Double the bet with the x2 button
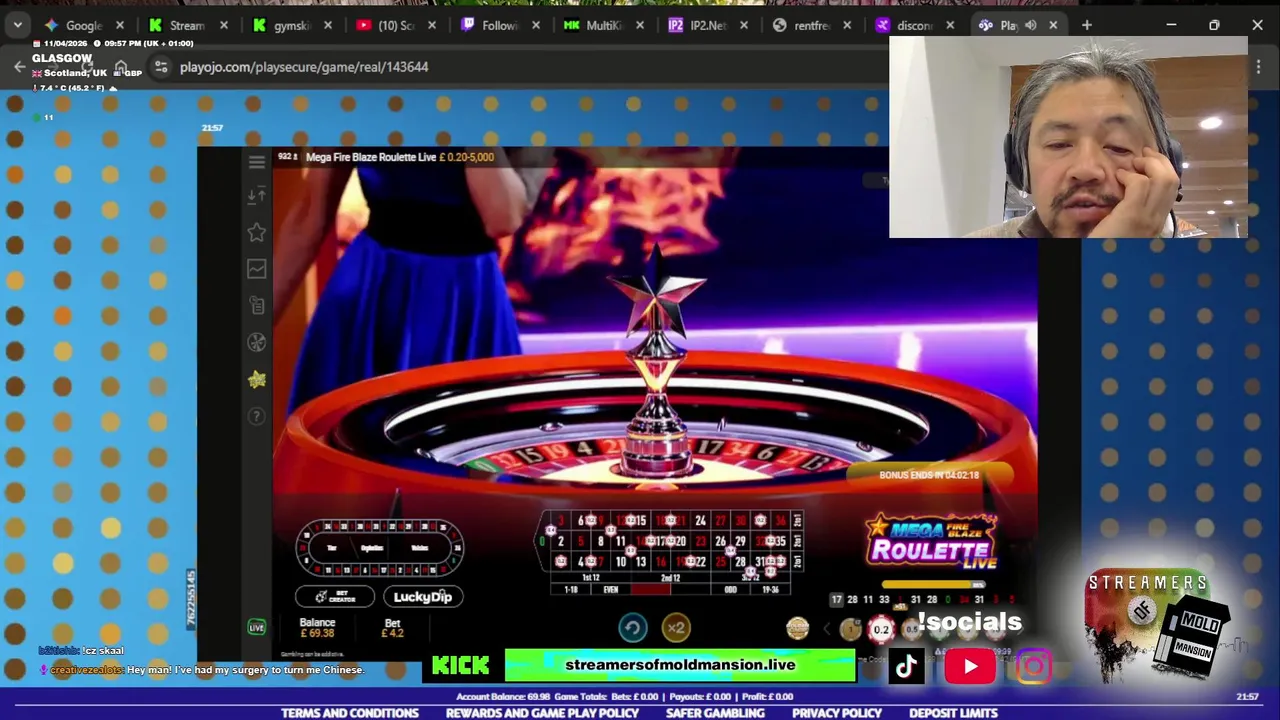This screenshot has width=1280, height=720. pos(676,628)
